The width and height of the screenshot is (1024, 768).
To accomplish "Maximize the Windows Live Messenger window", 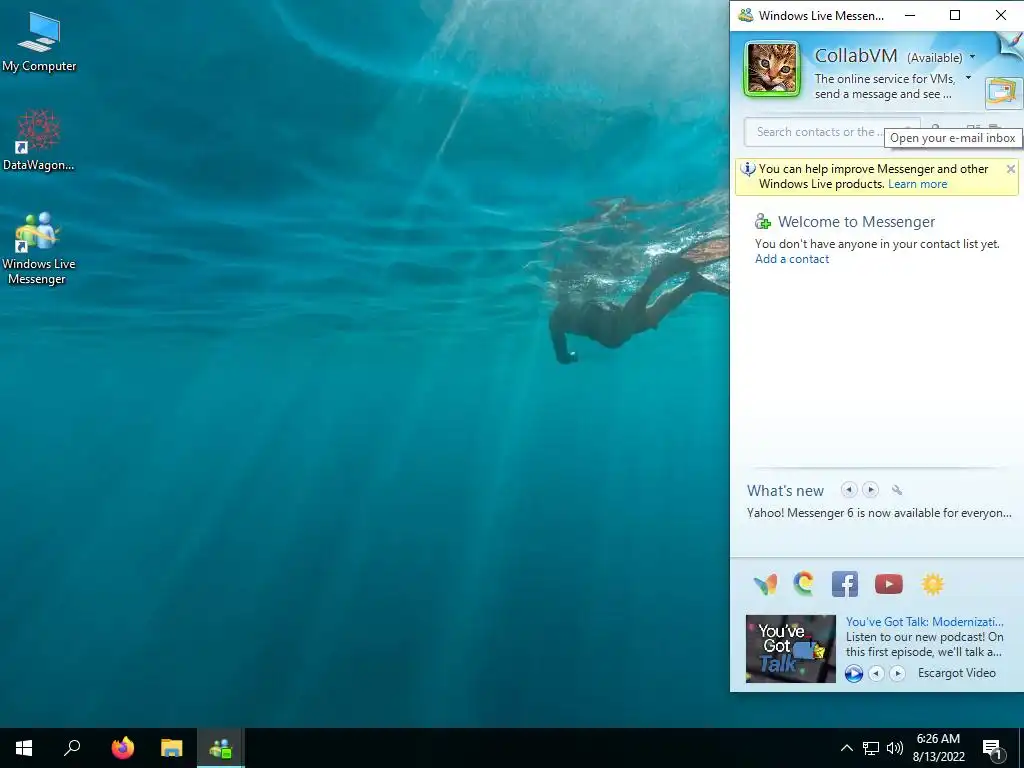I will pos(955,16).
